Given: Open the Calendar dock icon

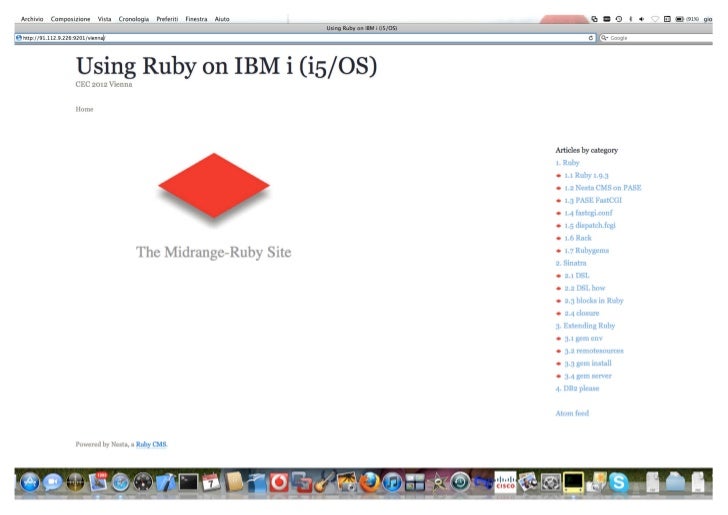Looking at the screenshot, I should click(211, 482).
